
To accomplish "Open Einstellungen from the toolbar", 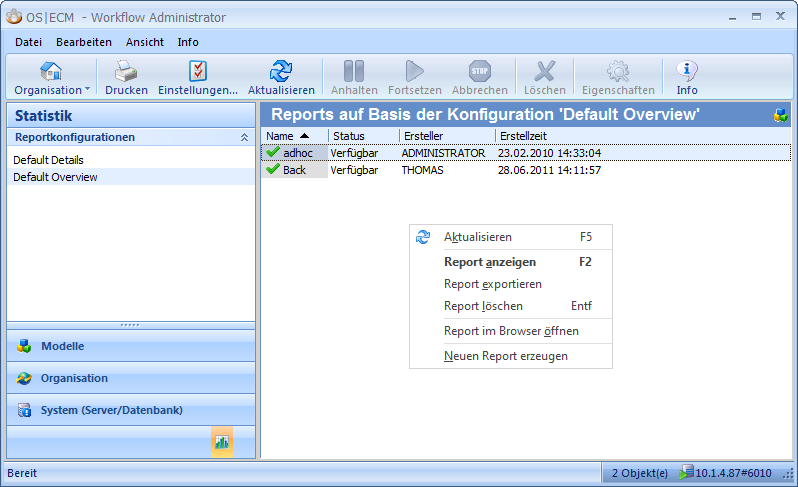I will coord(198,71).
